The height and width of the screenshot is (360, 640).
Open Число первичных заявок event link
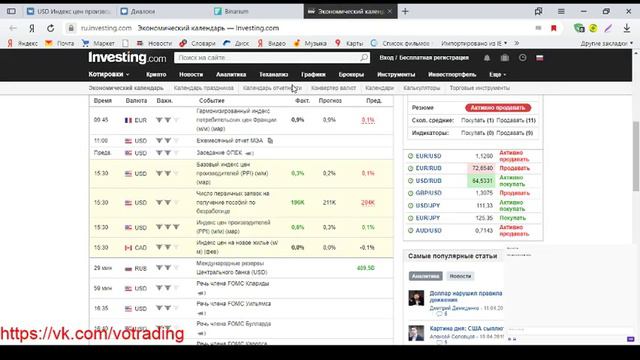coord(233,202)
